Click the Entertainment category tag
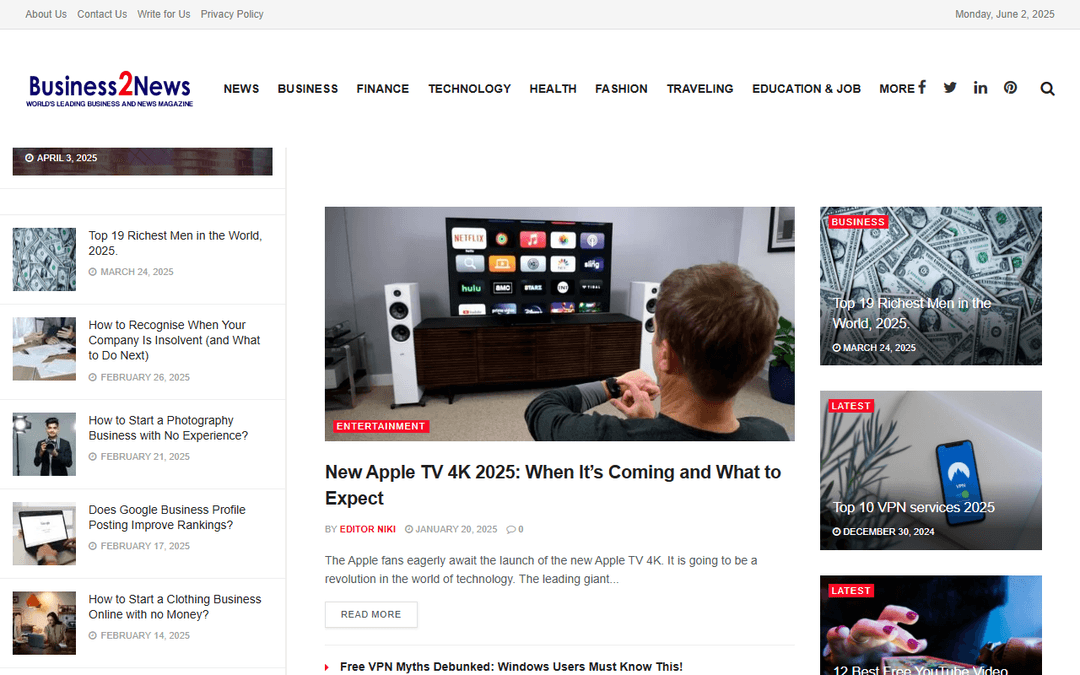 pyautogui.click(x=381, y=426)
